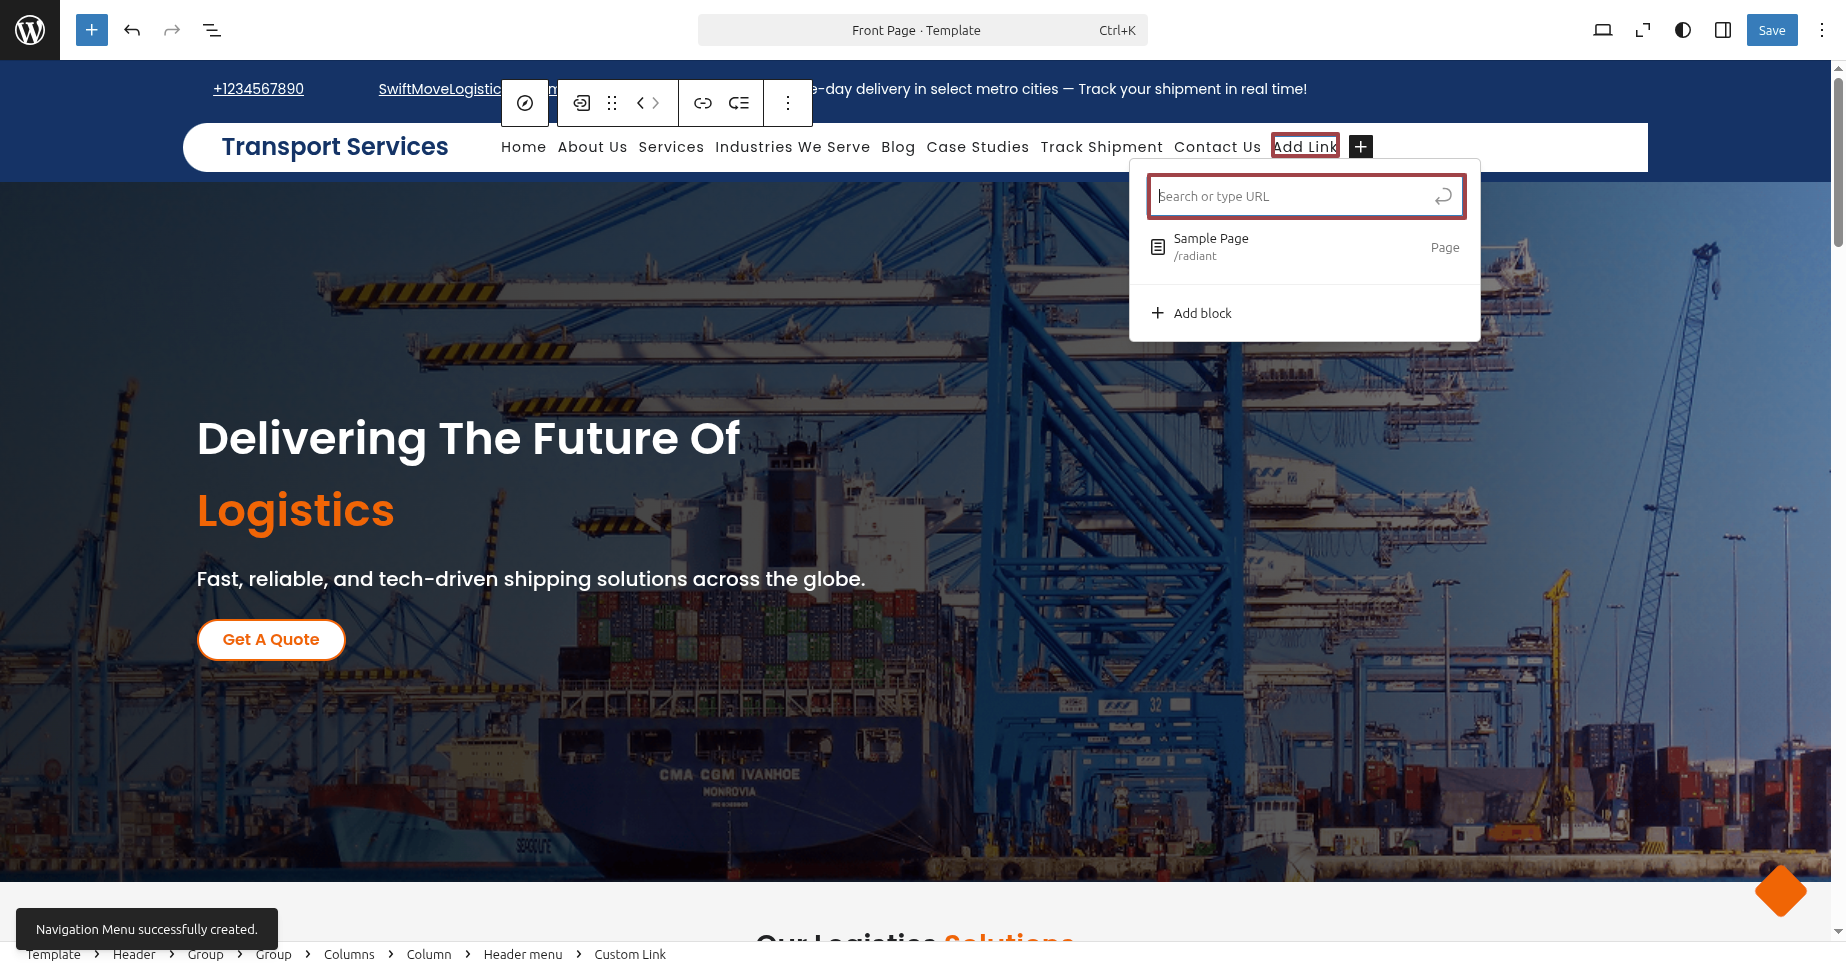The width and height of the screenshot is (1846, 966).
Task: Select the Fast, reliable shipping tagline
Action: click(531, 579)
